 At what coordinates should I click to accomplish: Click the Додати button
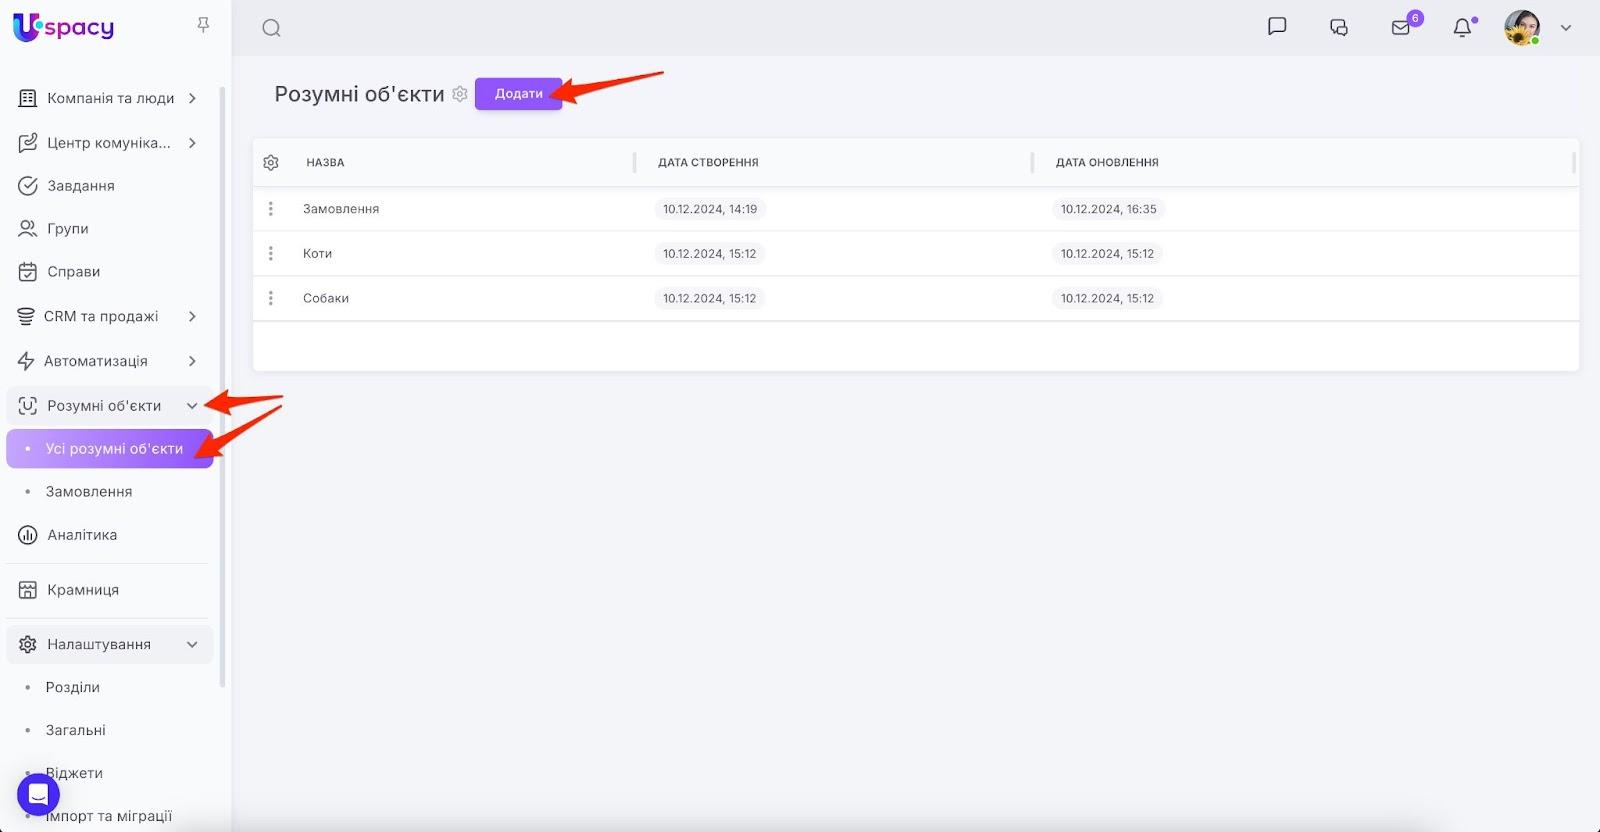click(x=518, y=94)
